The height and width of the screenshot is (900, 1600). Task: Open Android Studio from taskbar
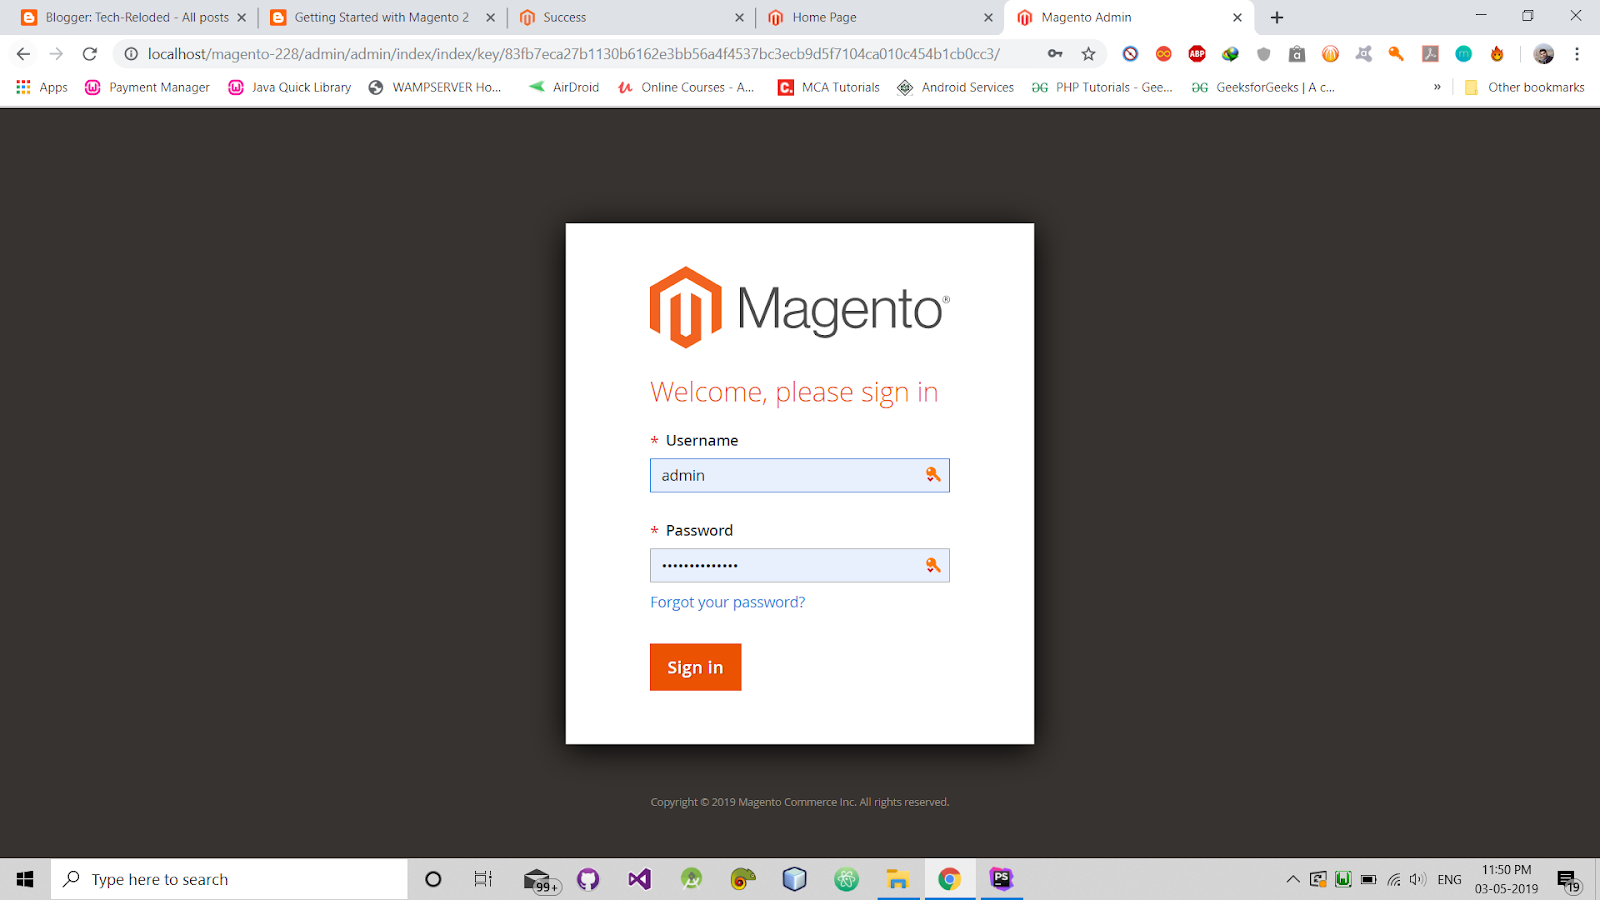691,879
